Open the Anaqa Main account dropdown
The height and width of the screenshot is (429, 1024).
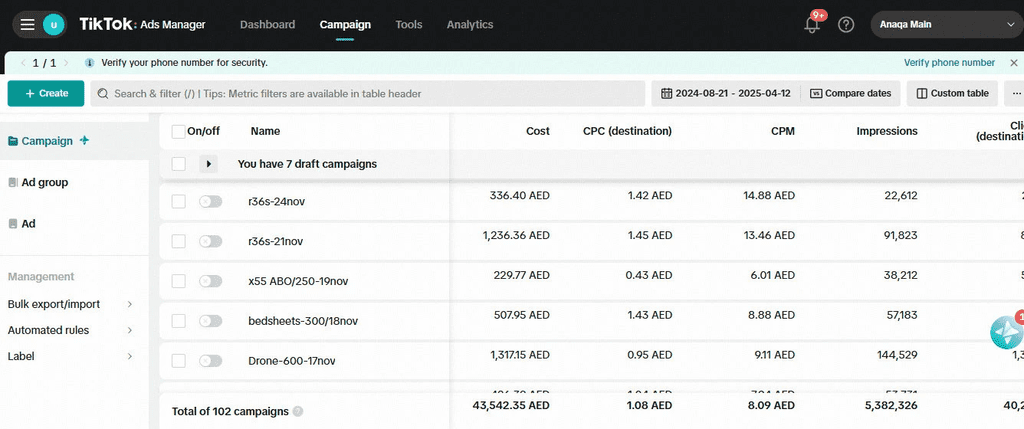pos(945,24)
